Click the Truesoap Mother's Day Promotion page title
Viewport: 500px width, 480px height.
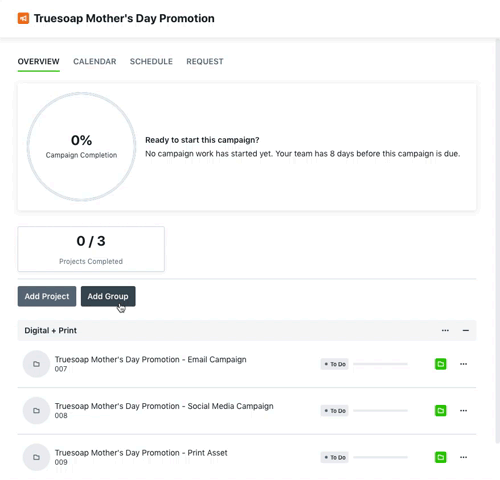[124, 18]
